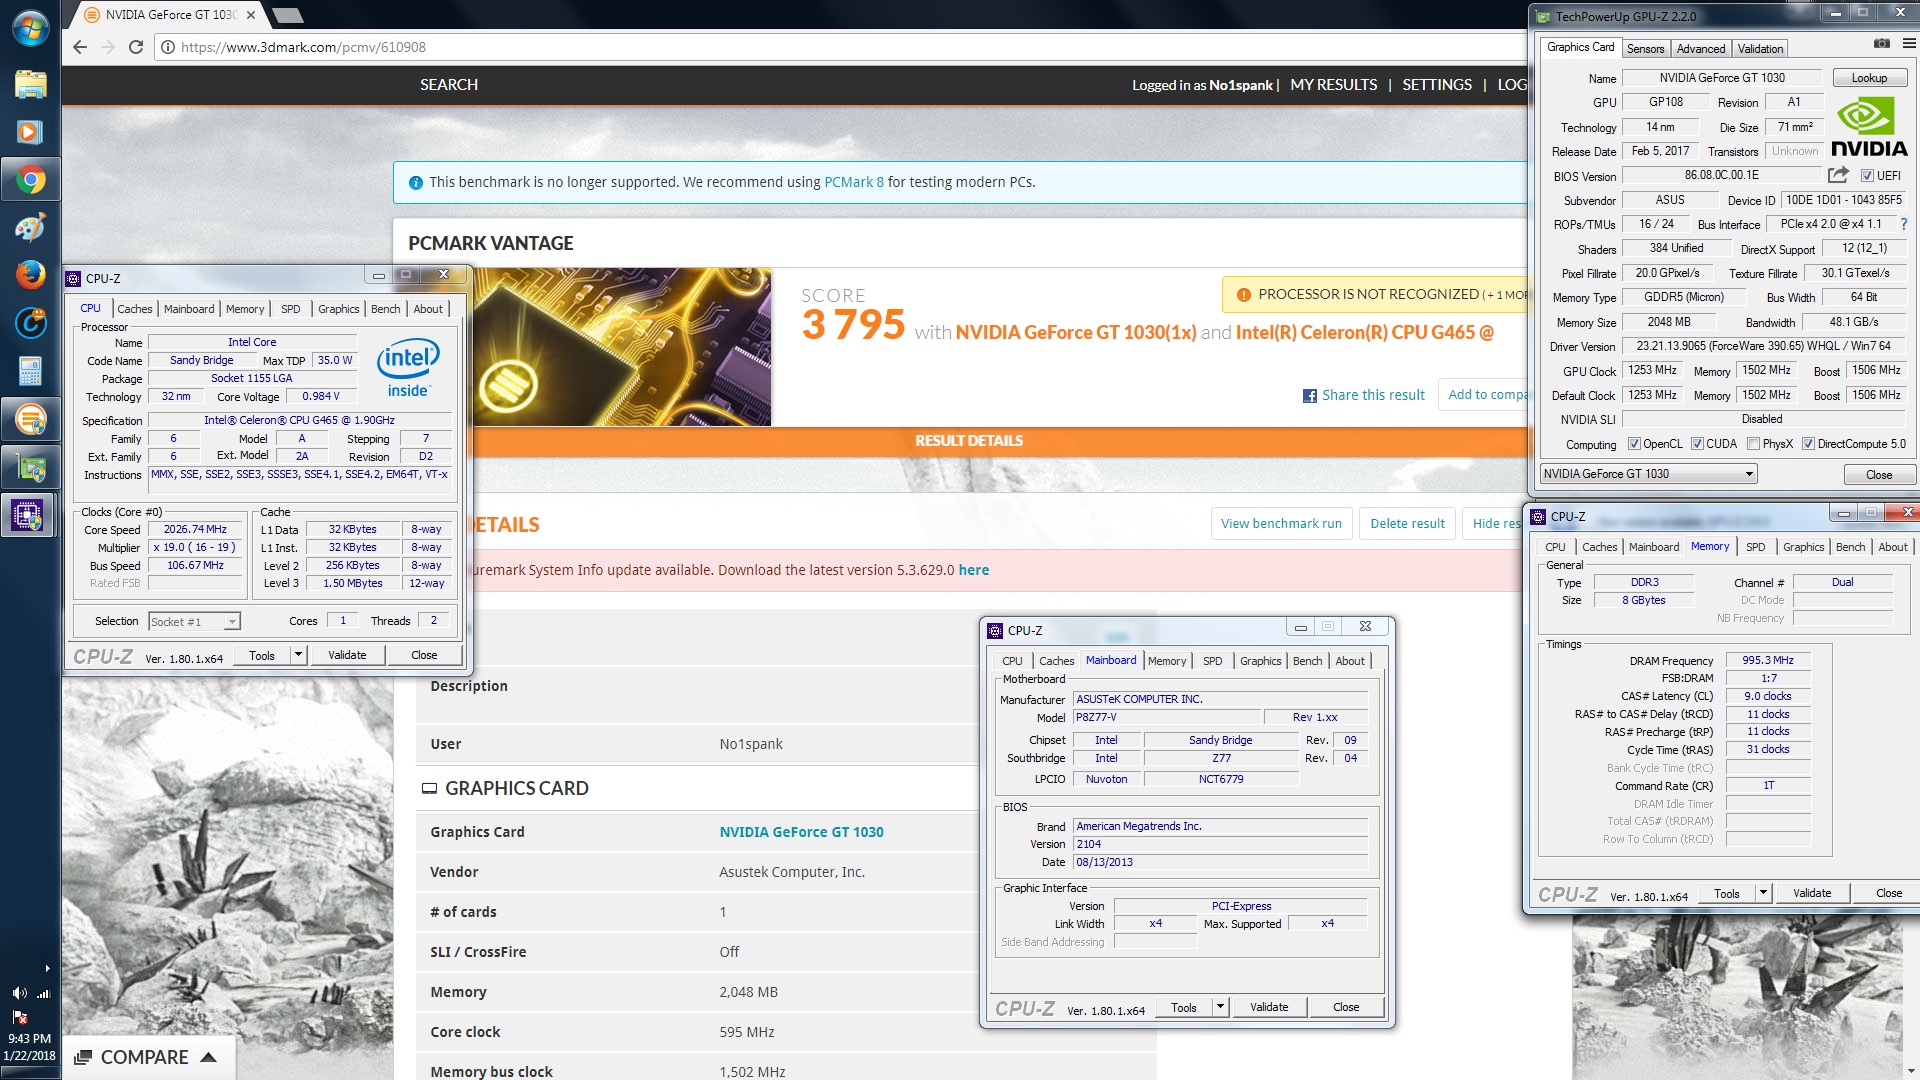This screenshot has height=1080, width=1920.
Task: Launch Firefox from the taskbar
Action: click(x=30, y=275)
